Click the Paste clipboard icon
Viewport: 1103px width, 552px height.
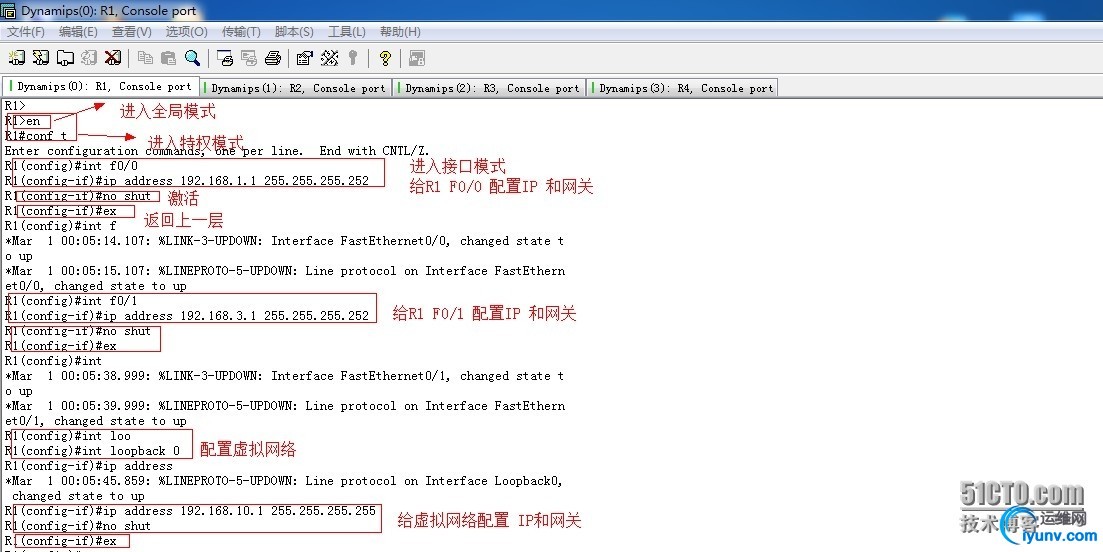pyautogui.click(x=169, y=58)
